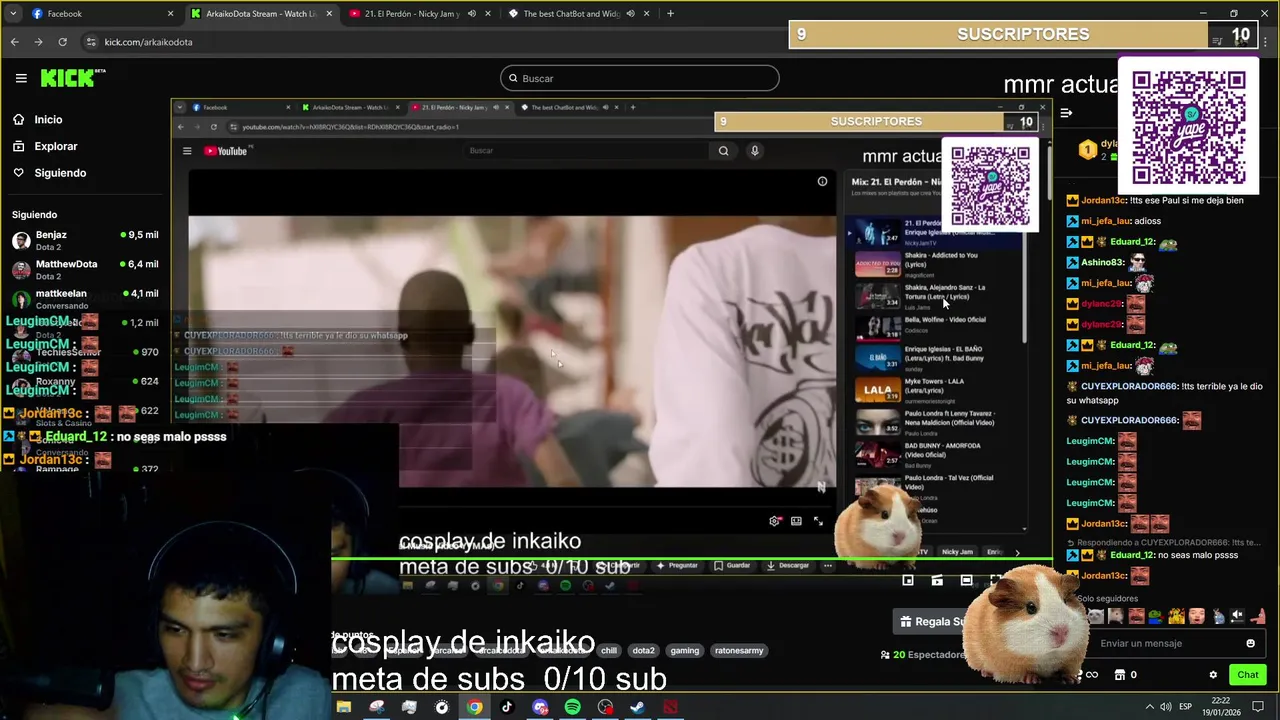Image resolution: width=1280 pixels, height=720 pixels.
Task: Open the Benjaz followed channel
Action: tap(85, 240)
